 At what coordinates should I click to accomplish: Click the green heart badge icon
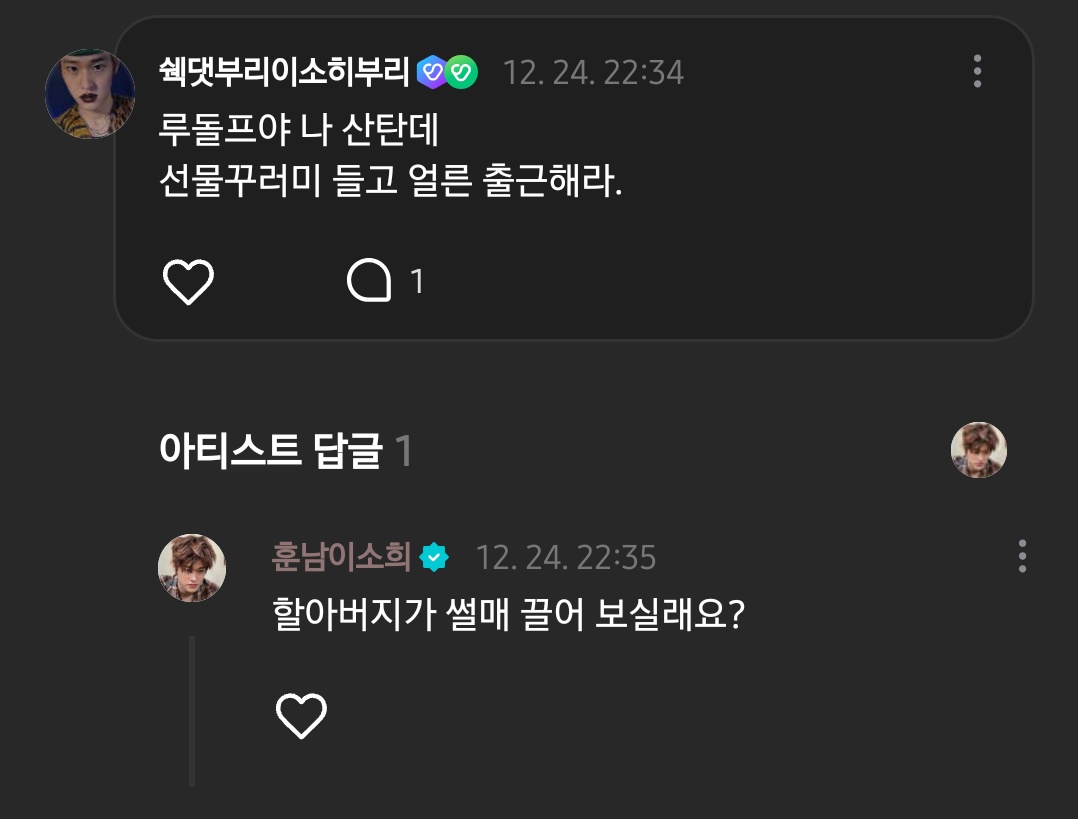pyautogui.click(x=462, y=72)
